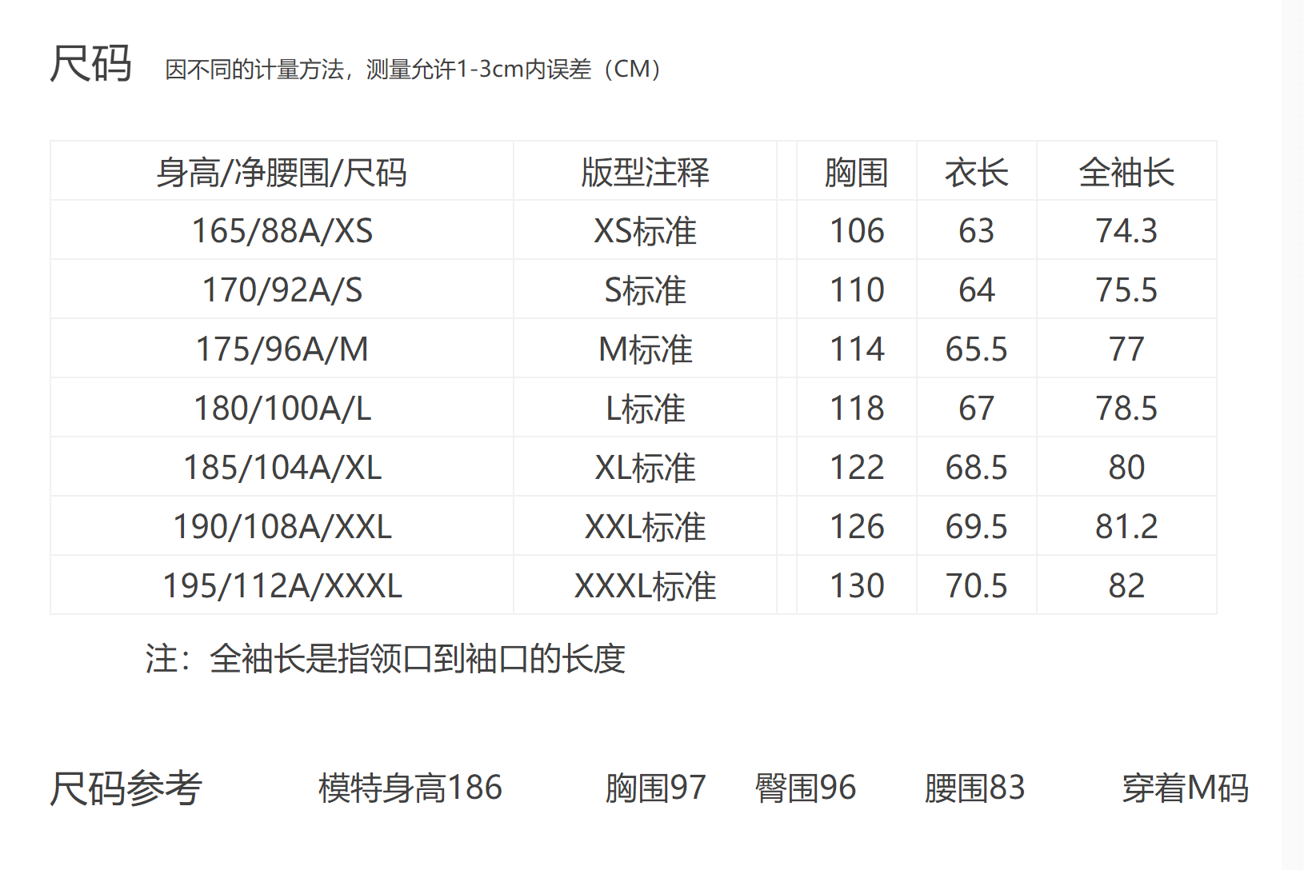1304x870 pixels.
Task: Click the "全袖长" column header
Action: 1126,173
